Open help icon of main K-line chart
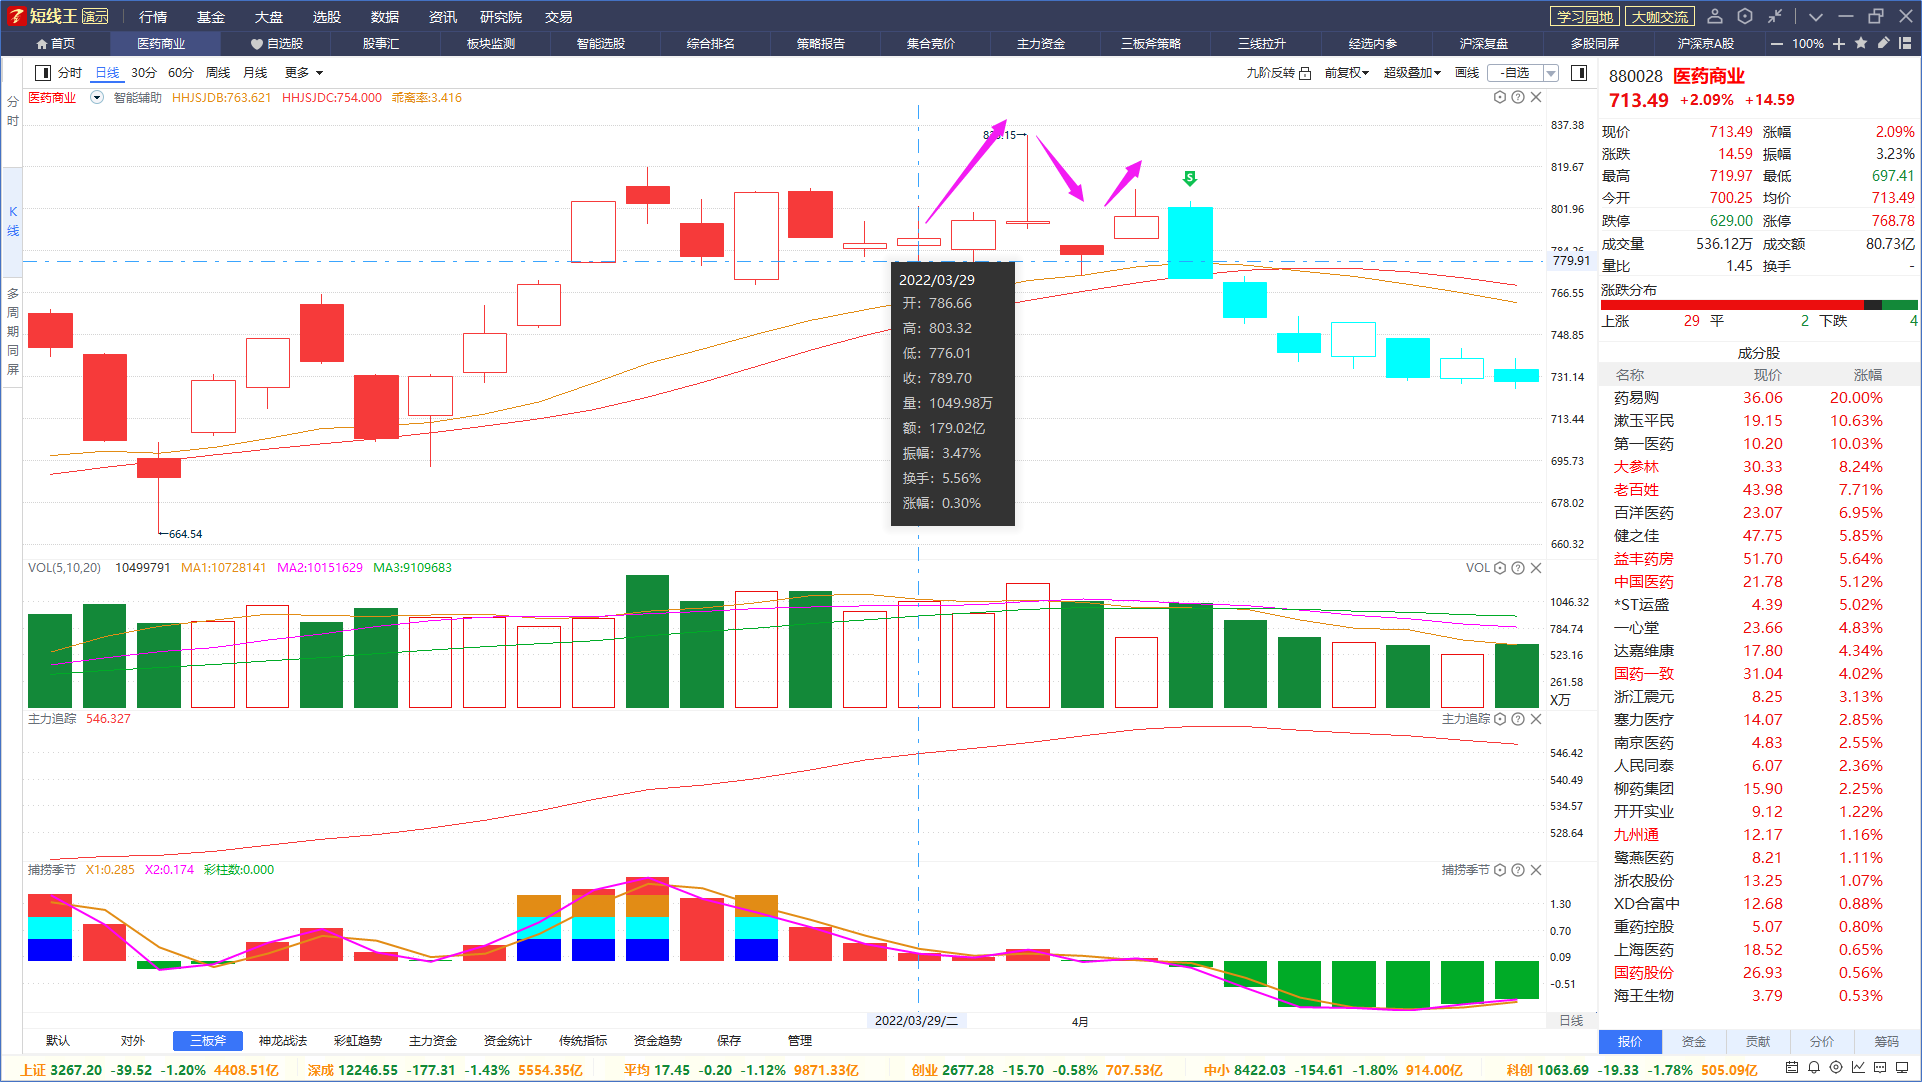Screen dimensions: 1922x1082 [1518, 97]
